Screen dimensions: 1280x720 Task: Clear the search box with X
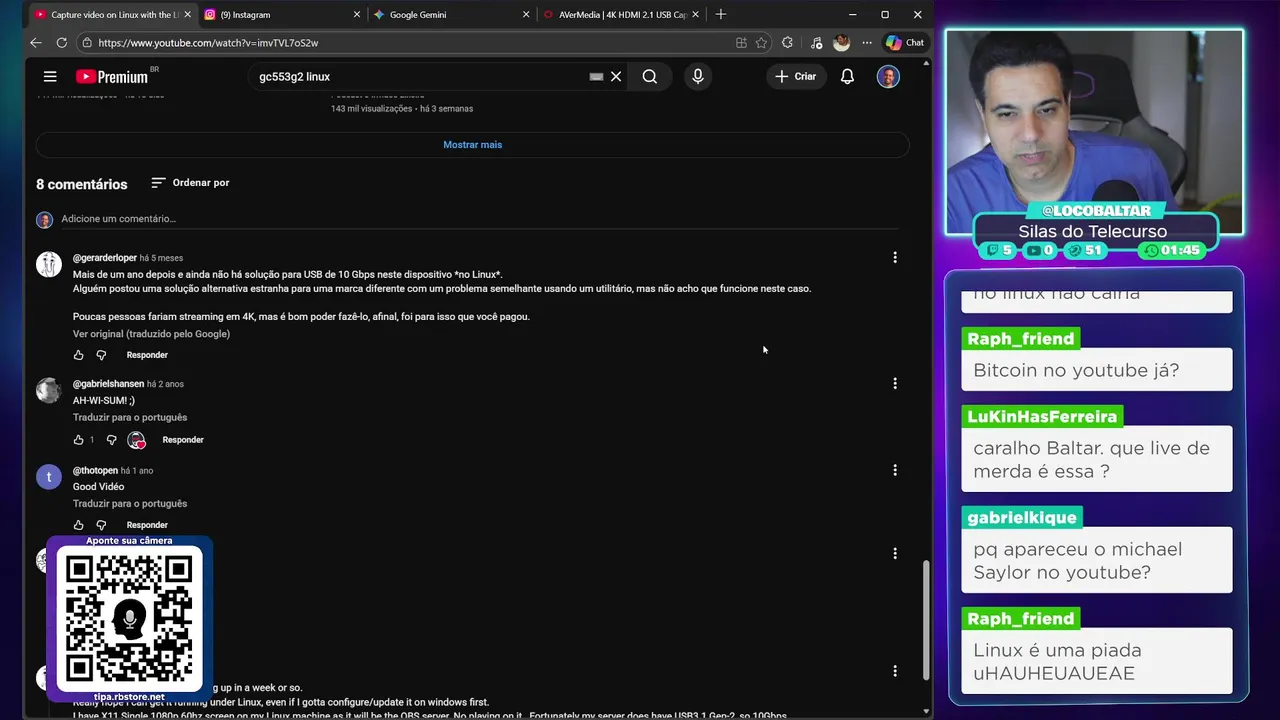click(x=616, y=76)
